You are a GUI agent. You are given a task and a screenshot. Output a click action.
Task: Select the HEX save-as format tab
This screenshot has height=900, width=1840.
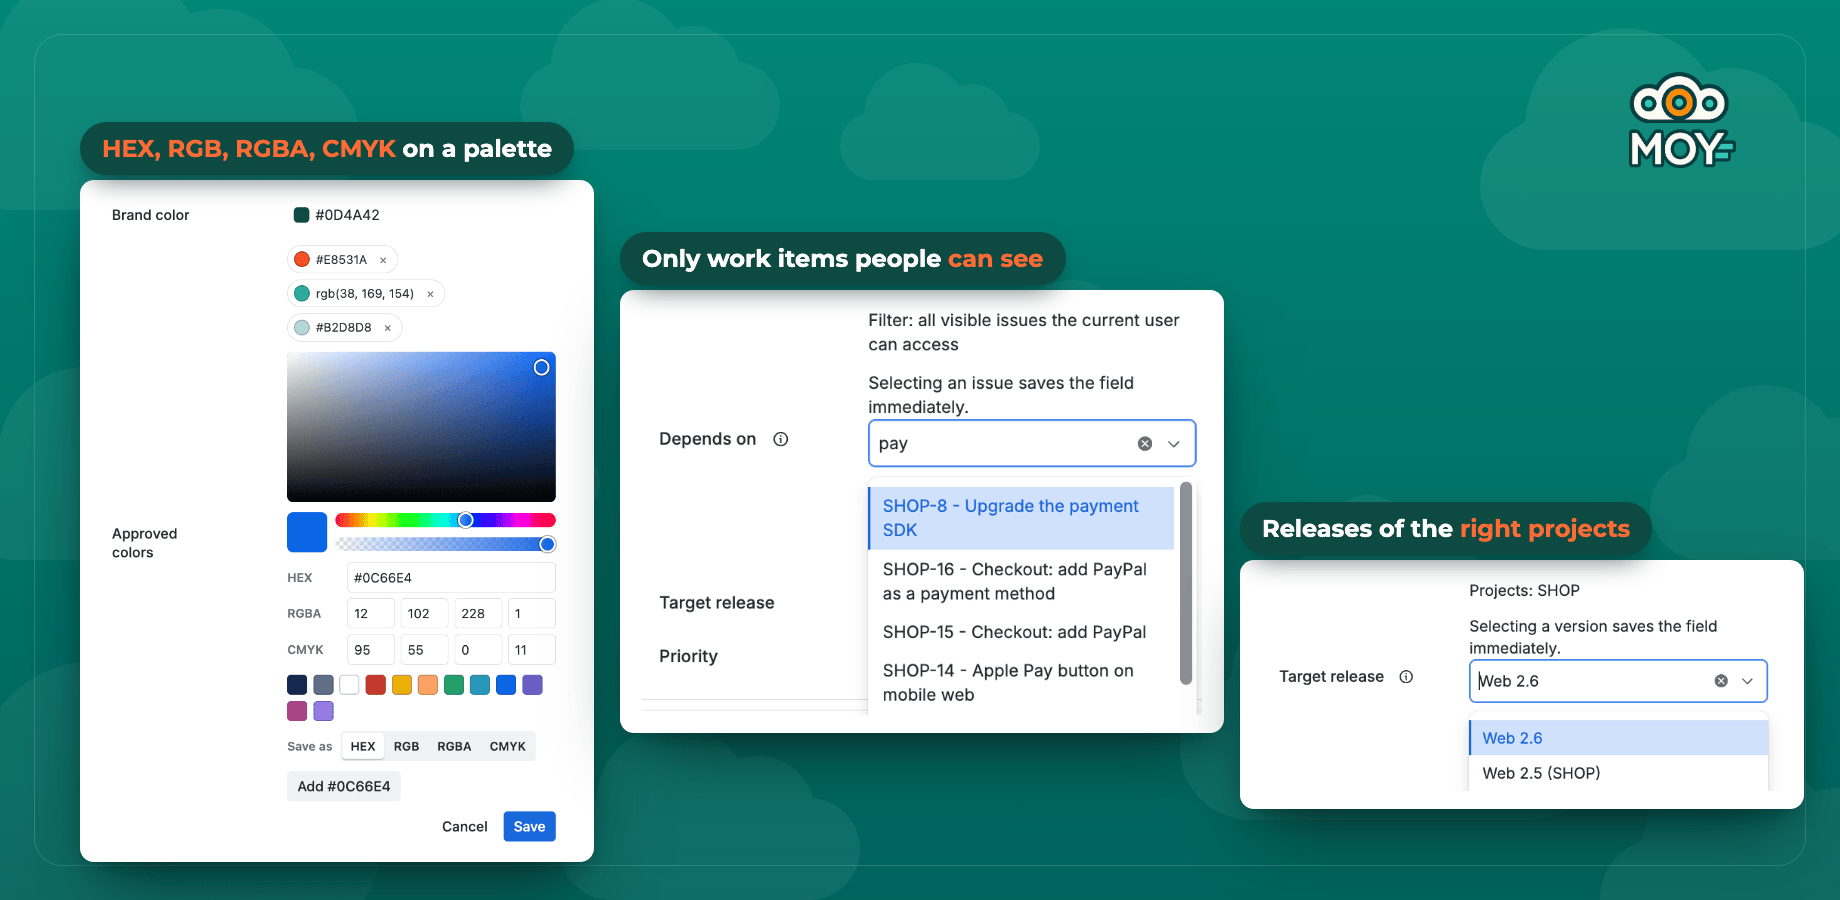click(x=363, y=747)
